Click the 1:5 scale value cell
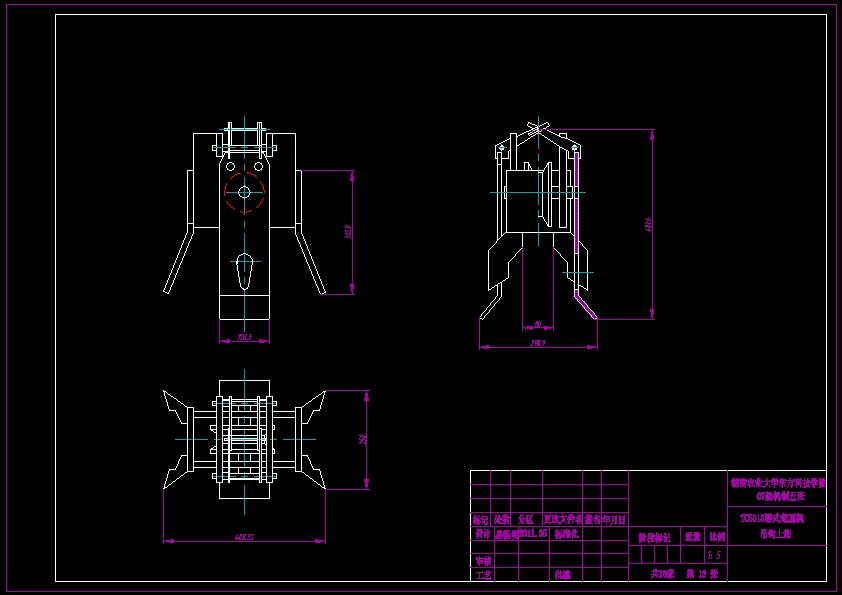The height and width of the screenshot is (595, 842). 714,555
